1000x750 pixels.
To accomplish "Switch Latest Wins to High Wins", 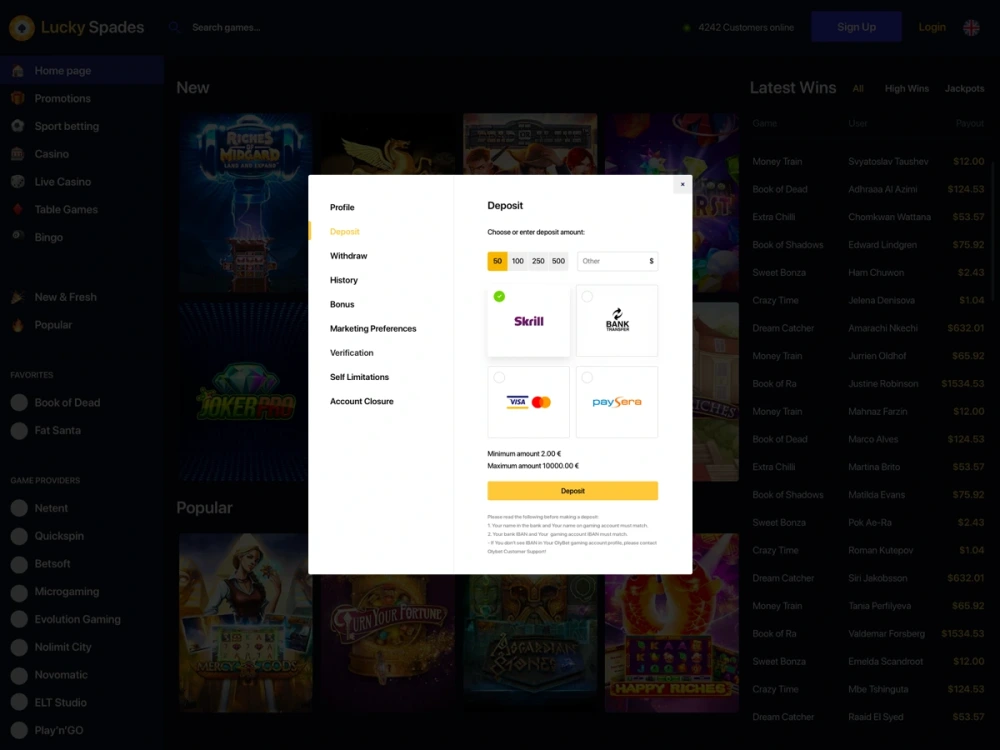I will click(x=906, y=89).
